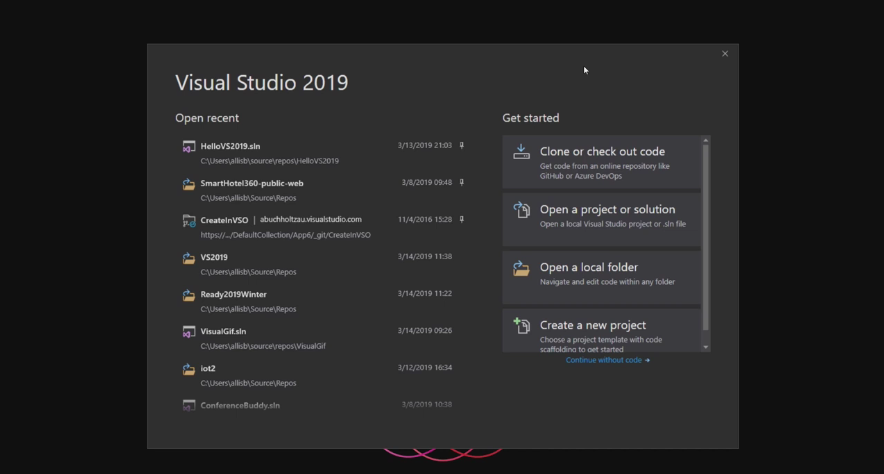Click the VisualGif.sln solution icon
Viewport: 884px width, 474px height.
(x=188, y=332)
